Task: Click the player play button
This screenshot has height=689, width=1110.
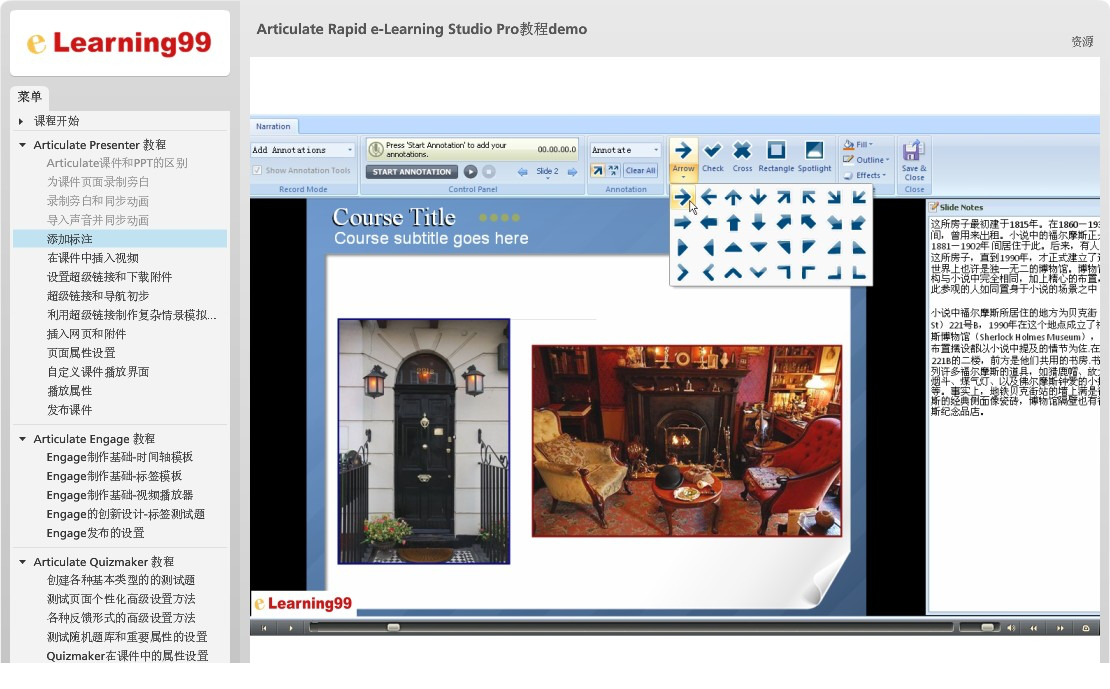Action: (x=290, y=628)
